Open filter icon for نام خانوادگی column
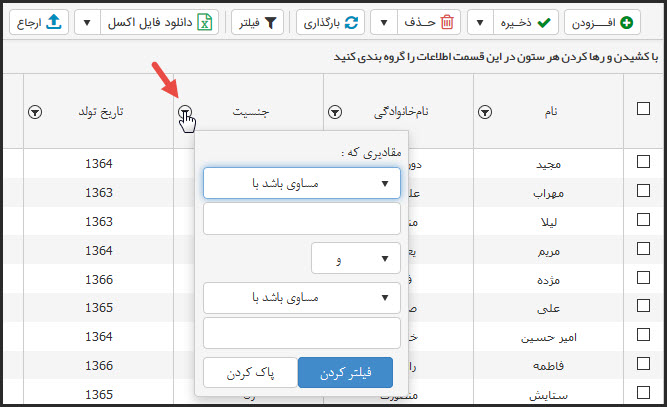This screenshot has height=407, width=667. 335,112
